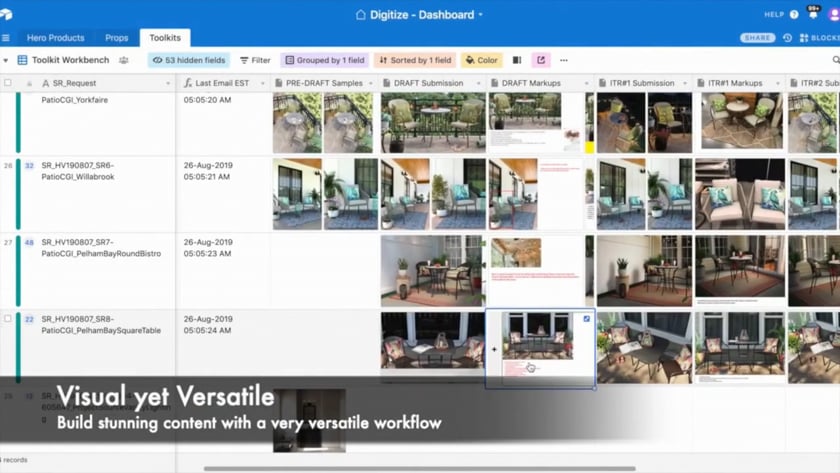The width and height of the screenshot is (840, 473).
Task: Click the ITR#1 Submission attachment field icon
Action: click(602, 83)
